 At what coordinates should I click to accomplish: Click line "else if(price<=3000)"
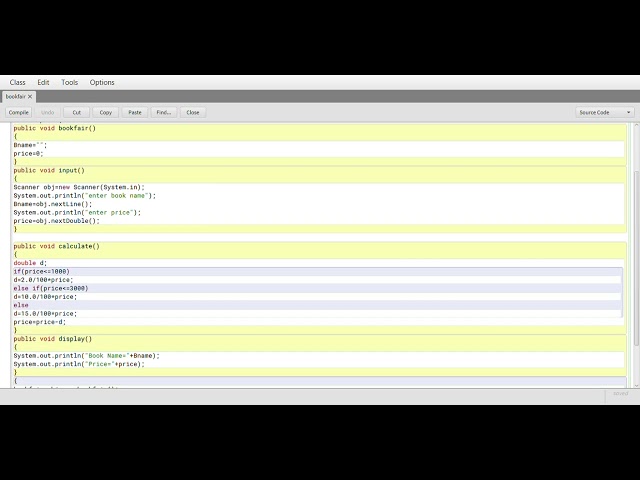coord(51,289)
